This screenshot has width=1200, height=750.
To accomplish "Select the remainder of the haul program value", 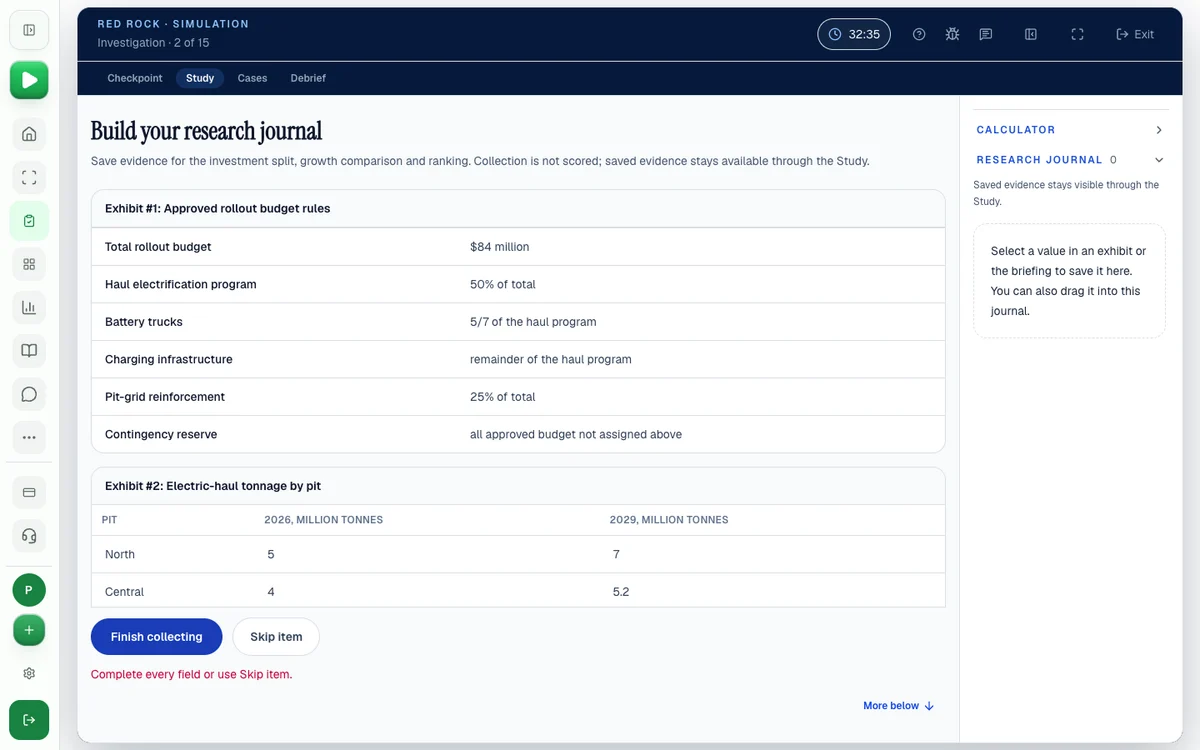I will click(x=551, y=359).
